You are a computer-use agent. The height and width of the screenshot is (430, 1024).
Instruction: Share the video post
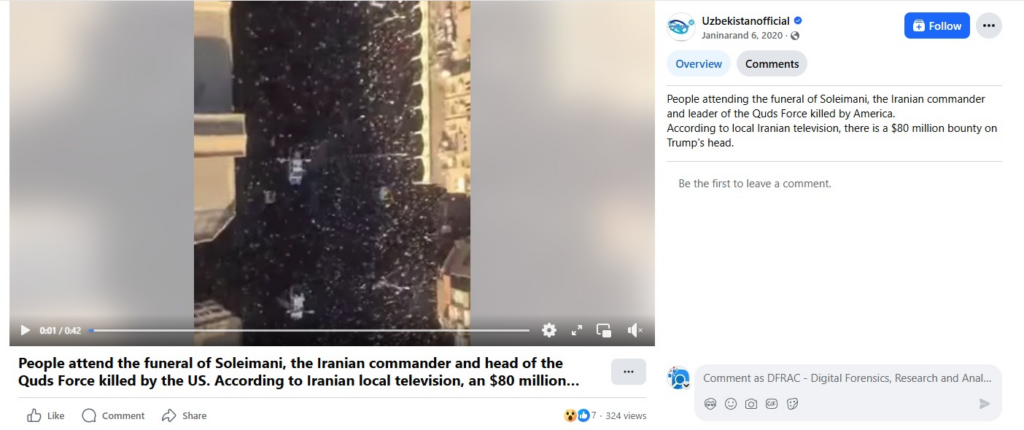coord(185,416)
